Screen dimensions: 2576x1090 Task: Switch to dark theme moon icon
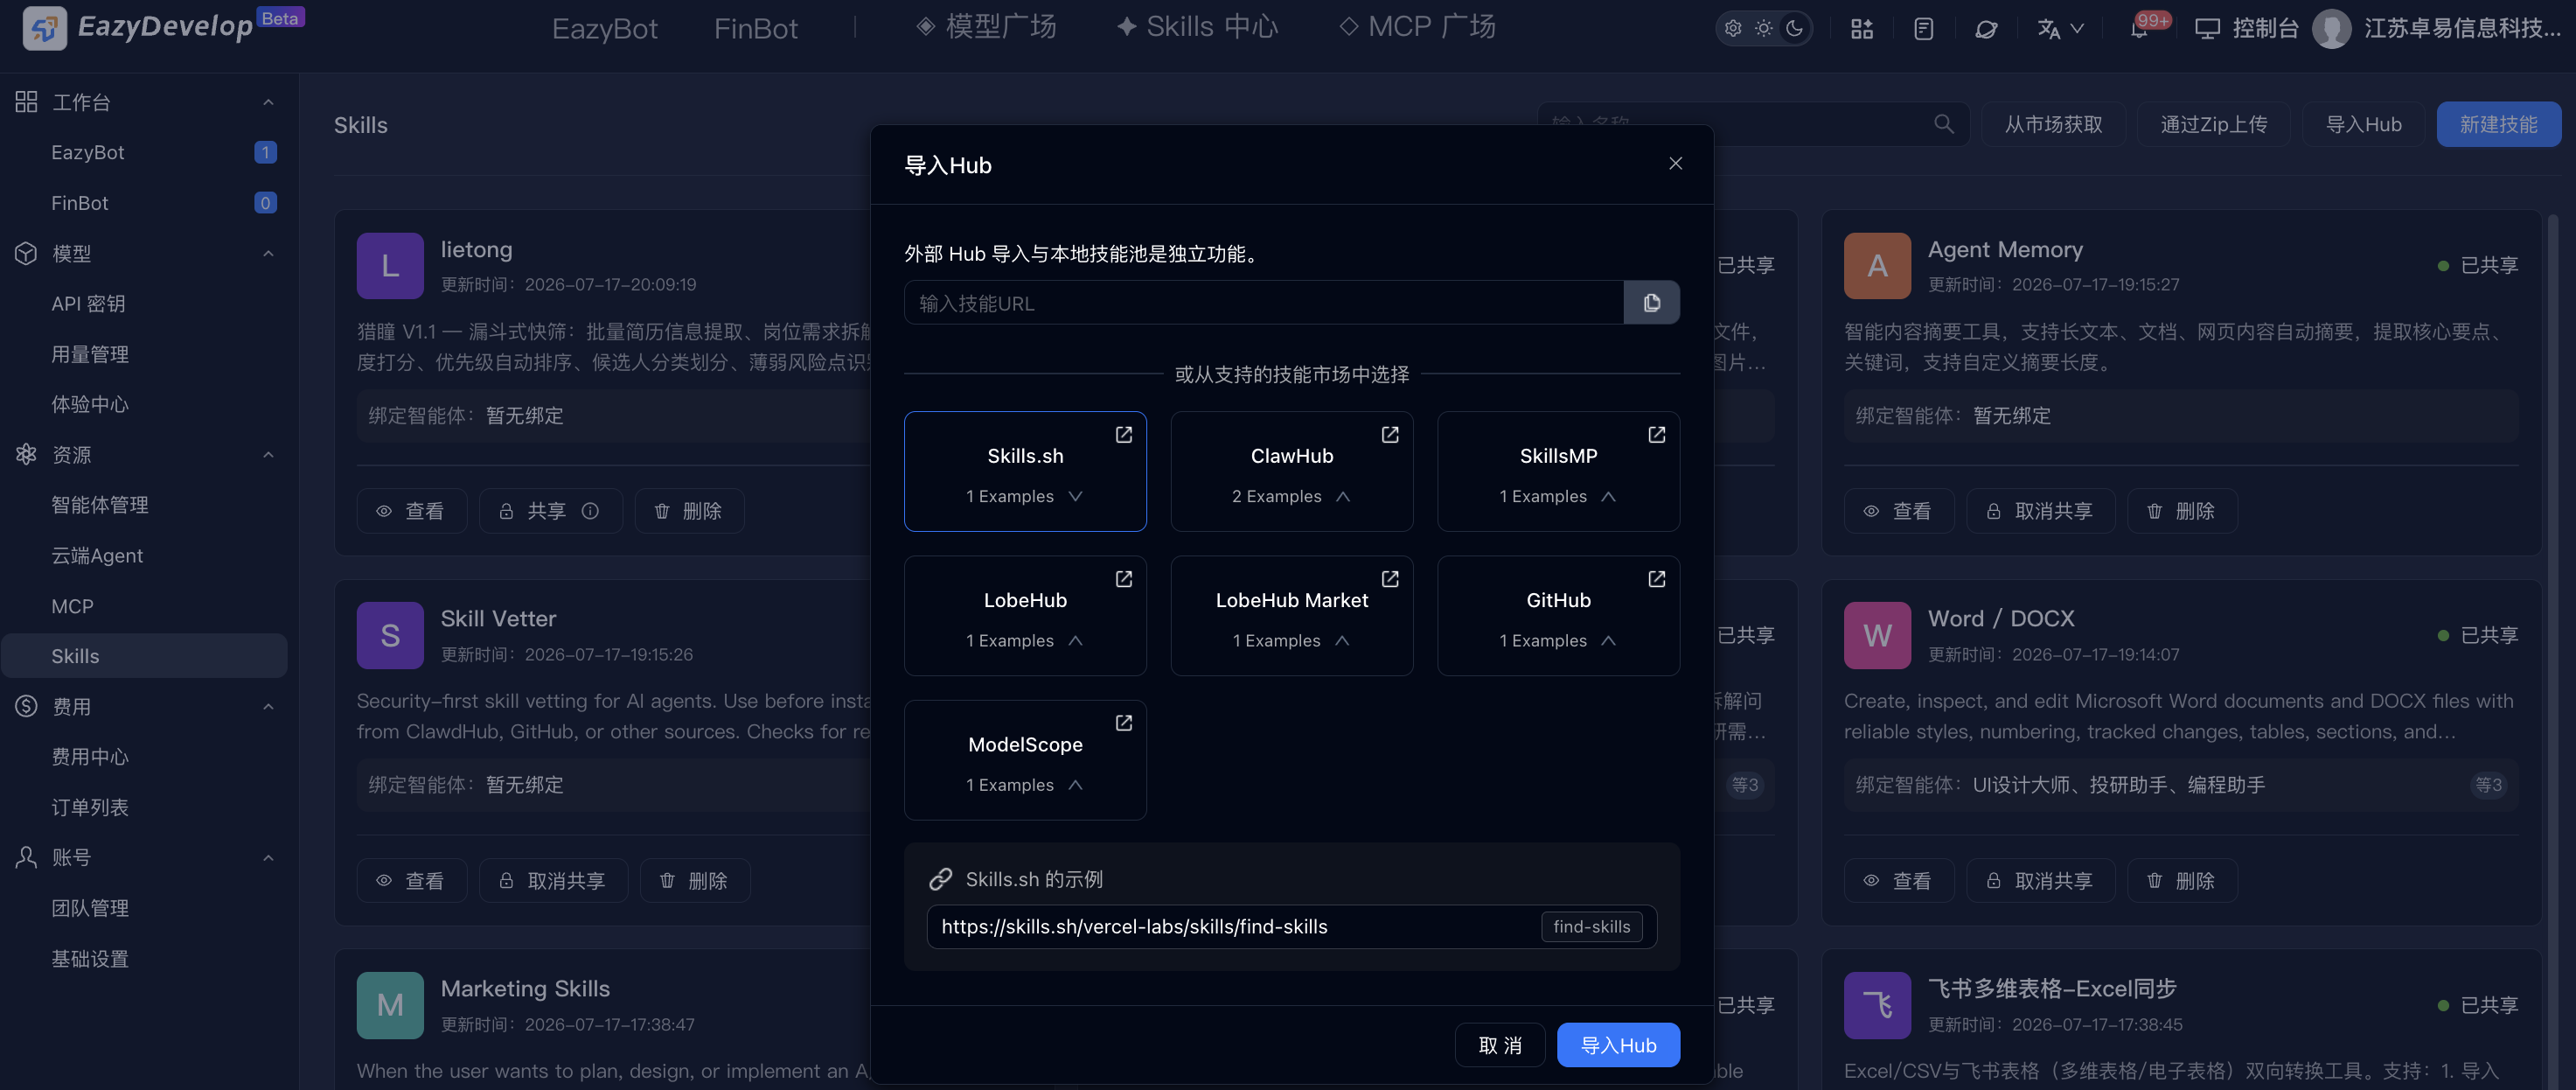pos(1795,28)
